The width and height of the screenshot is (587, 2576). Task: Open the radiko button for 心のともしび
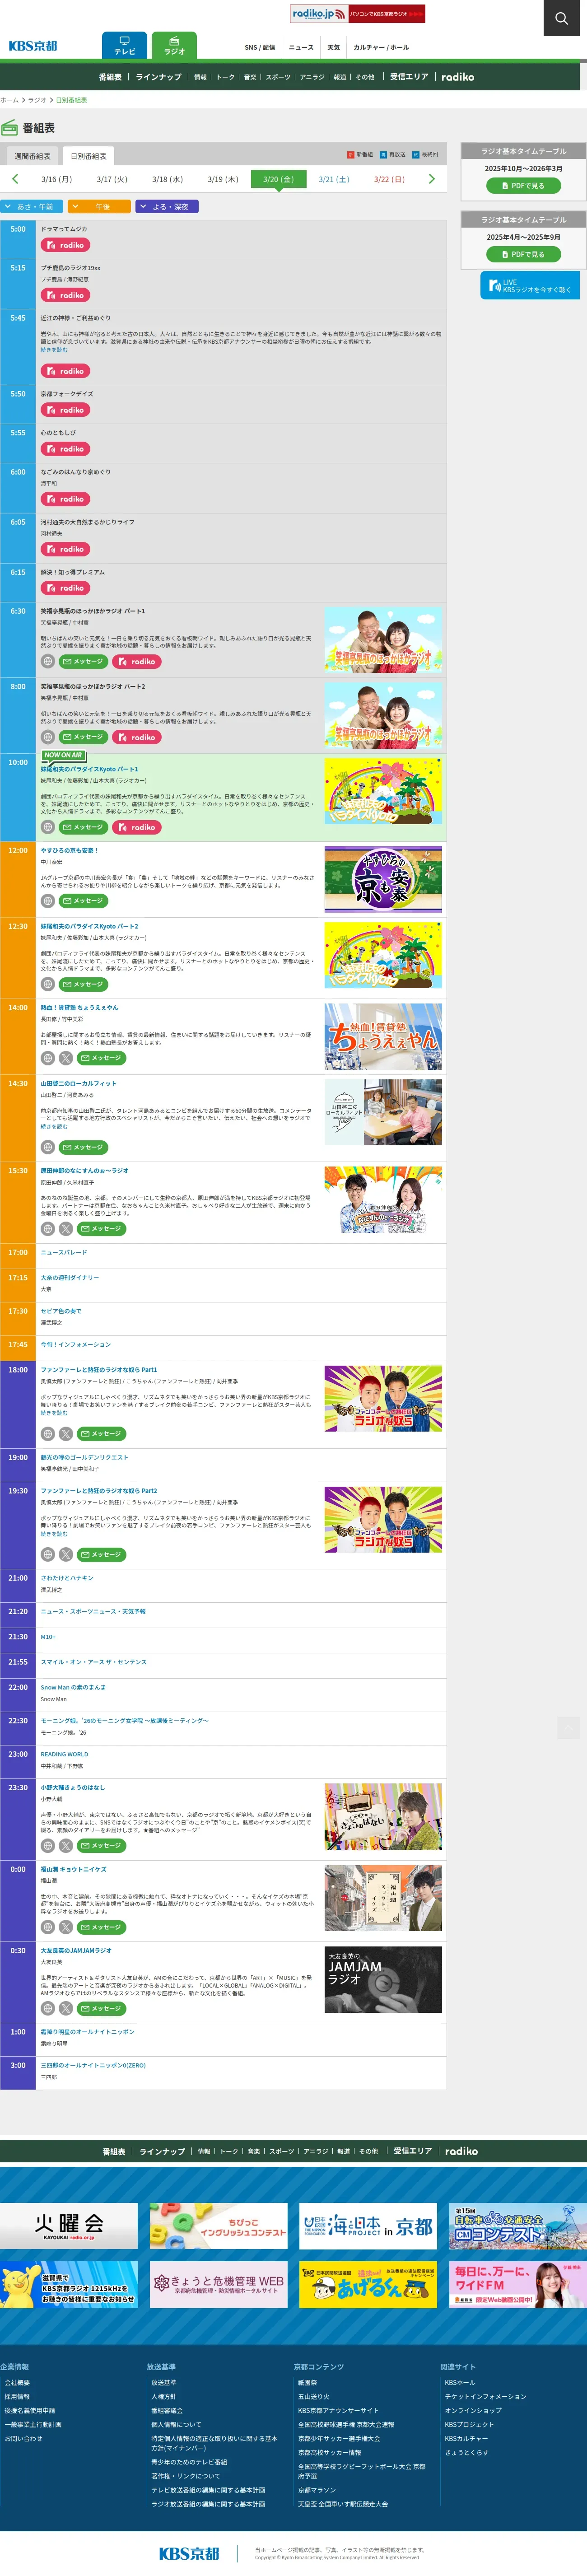click(x=66, y=449)
